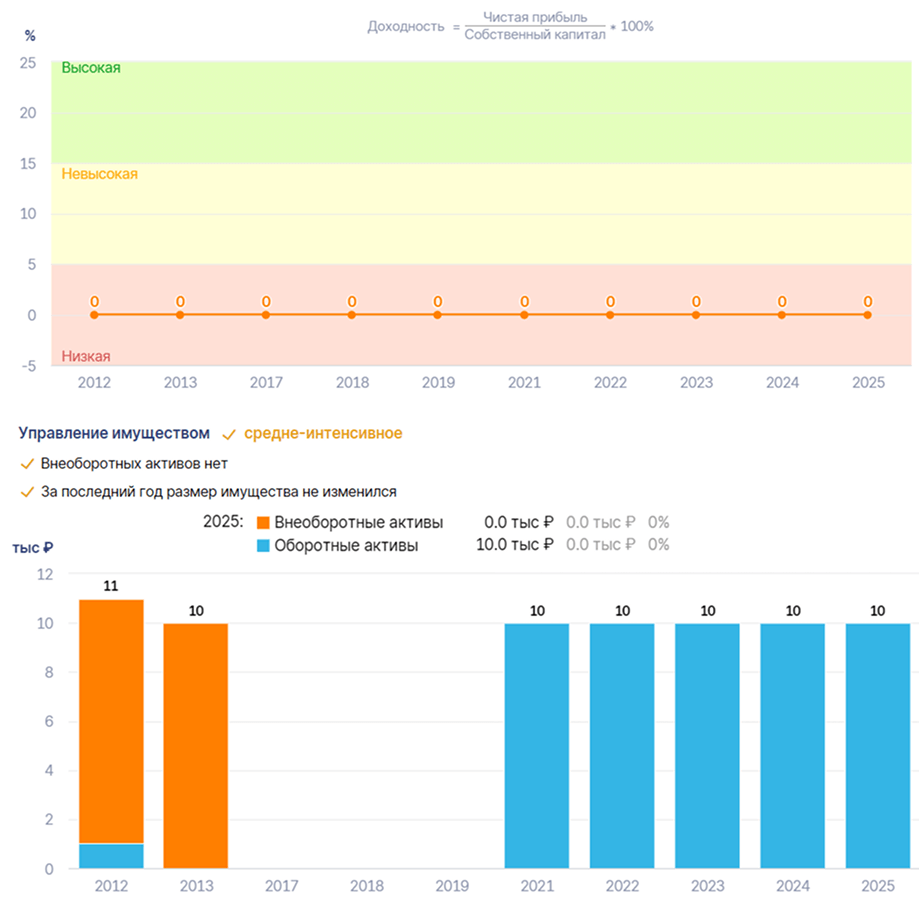Click the red zone label Низкая
919x900 pixels.
pos(86,356)
